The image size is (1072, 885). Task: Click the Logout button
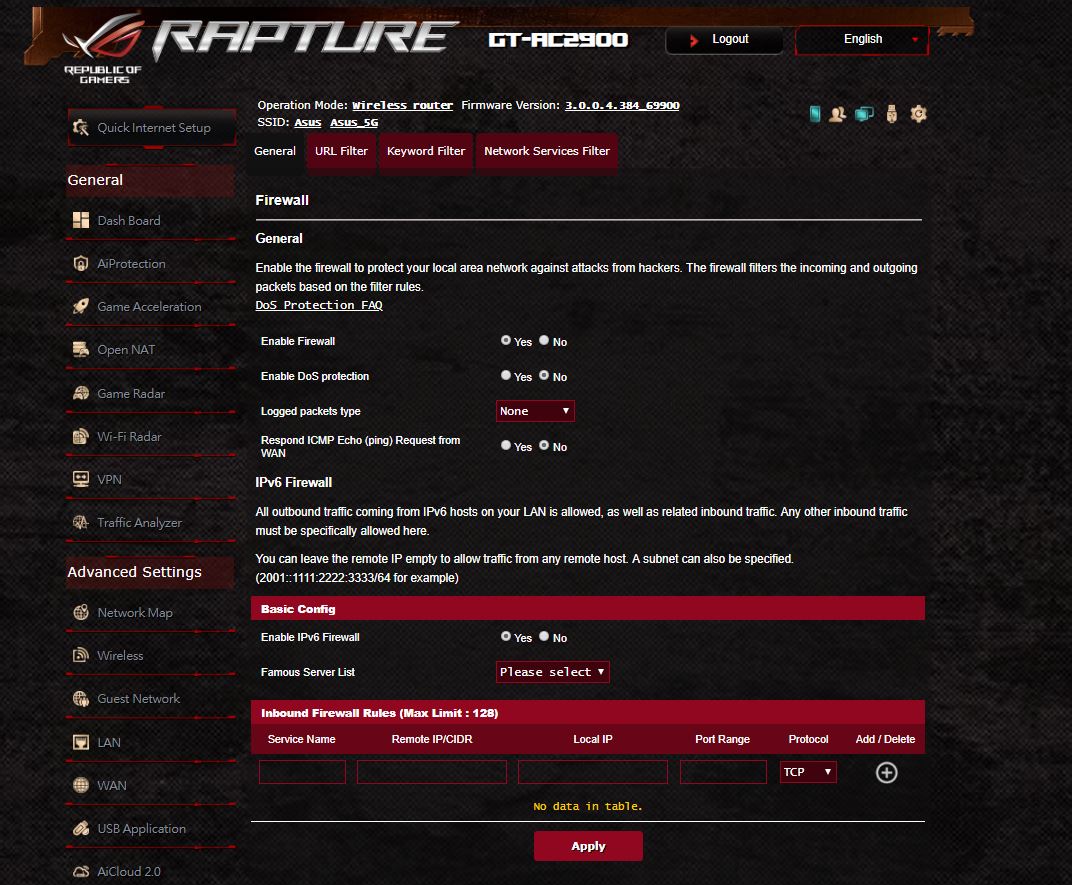724,40
